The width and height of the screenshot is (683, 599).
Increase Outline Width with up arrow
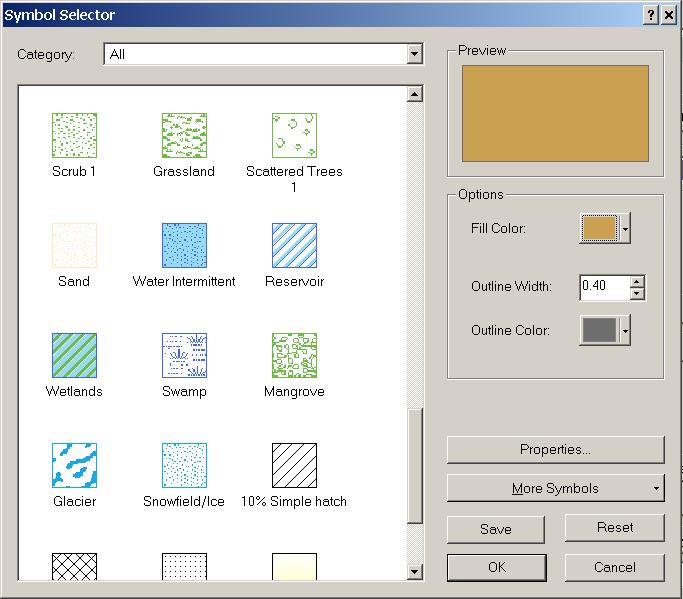click(x=637, y=282)
